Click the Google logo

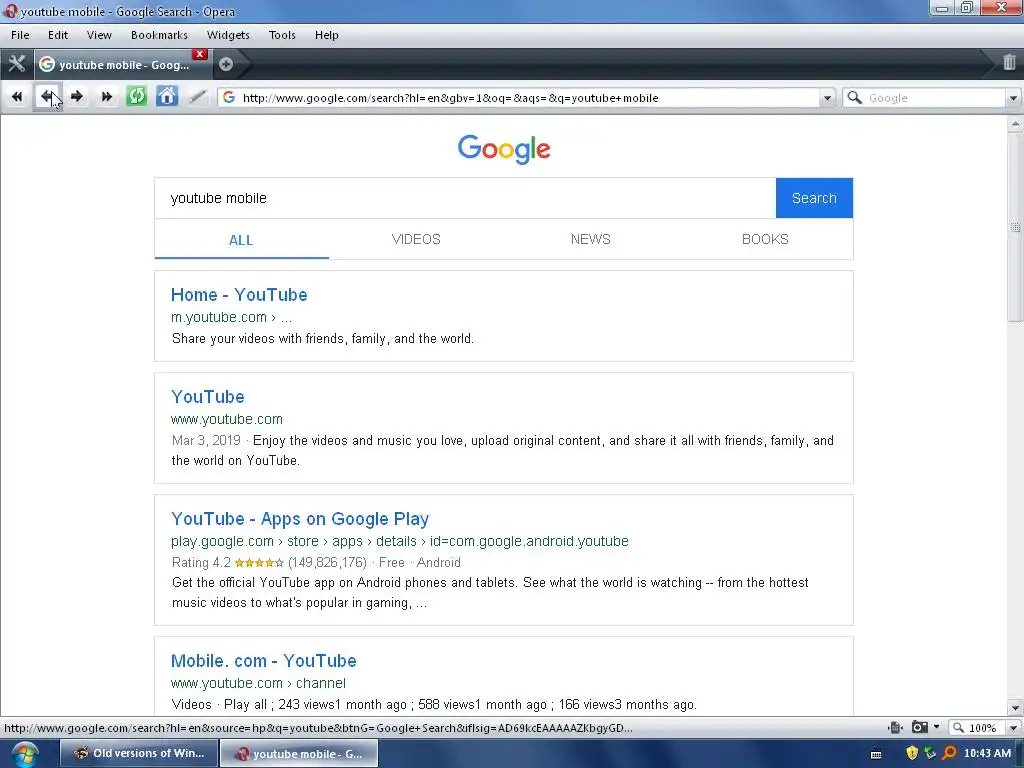pos(504,150)
